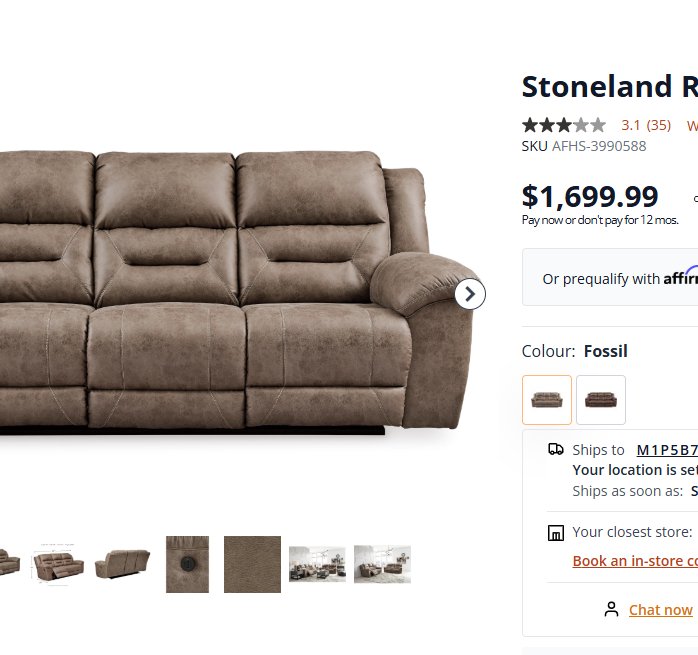The image size is (698, 655).
Task: View second living room scene thumbnail
Action: (x=382, y=564)
